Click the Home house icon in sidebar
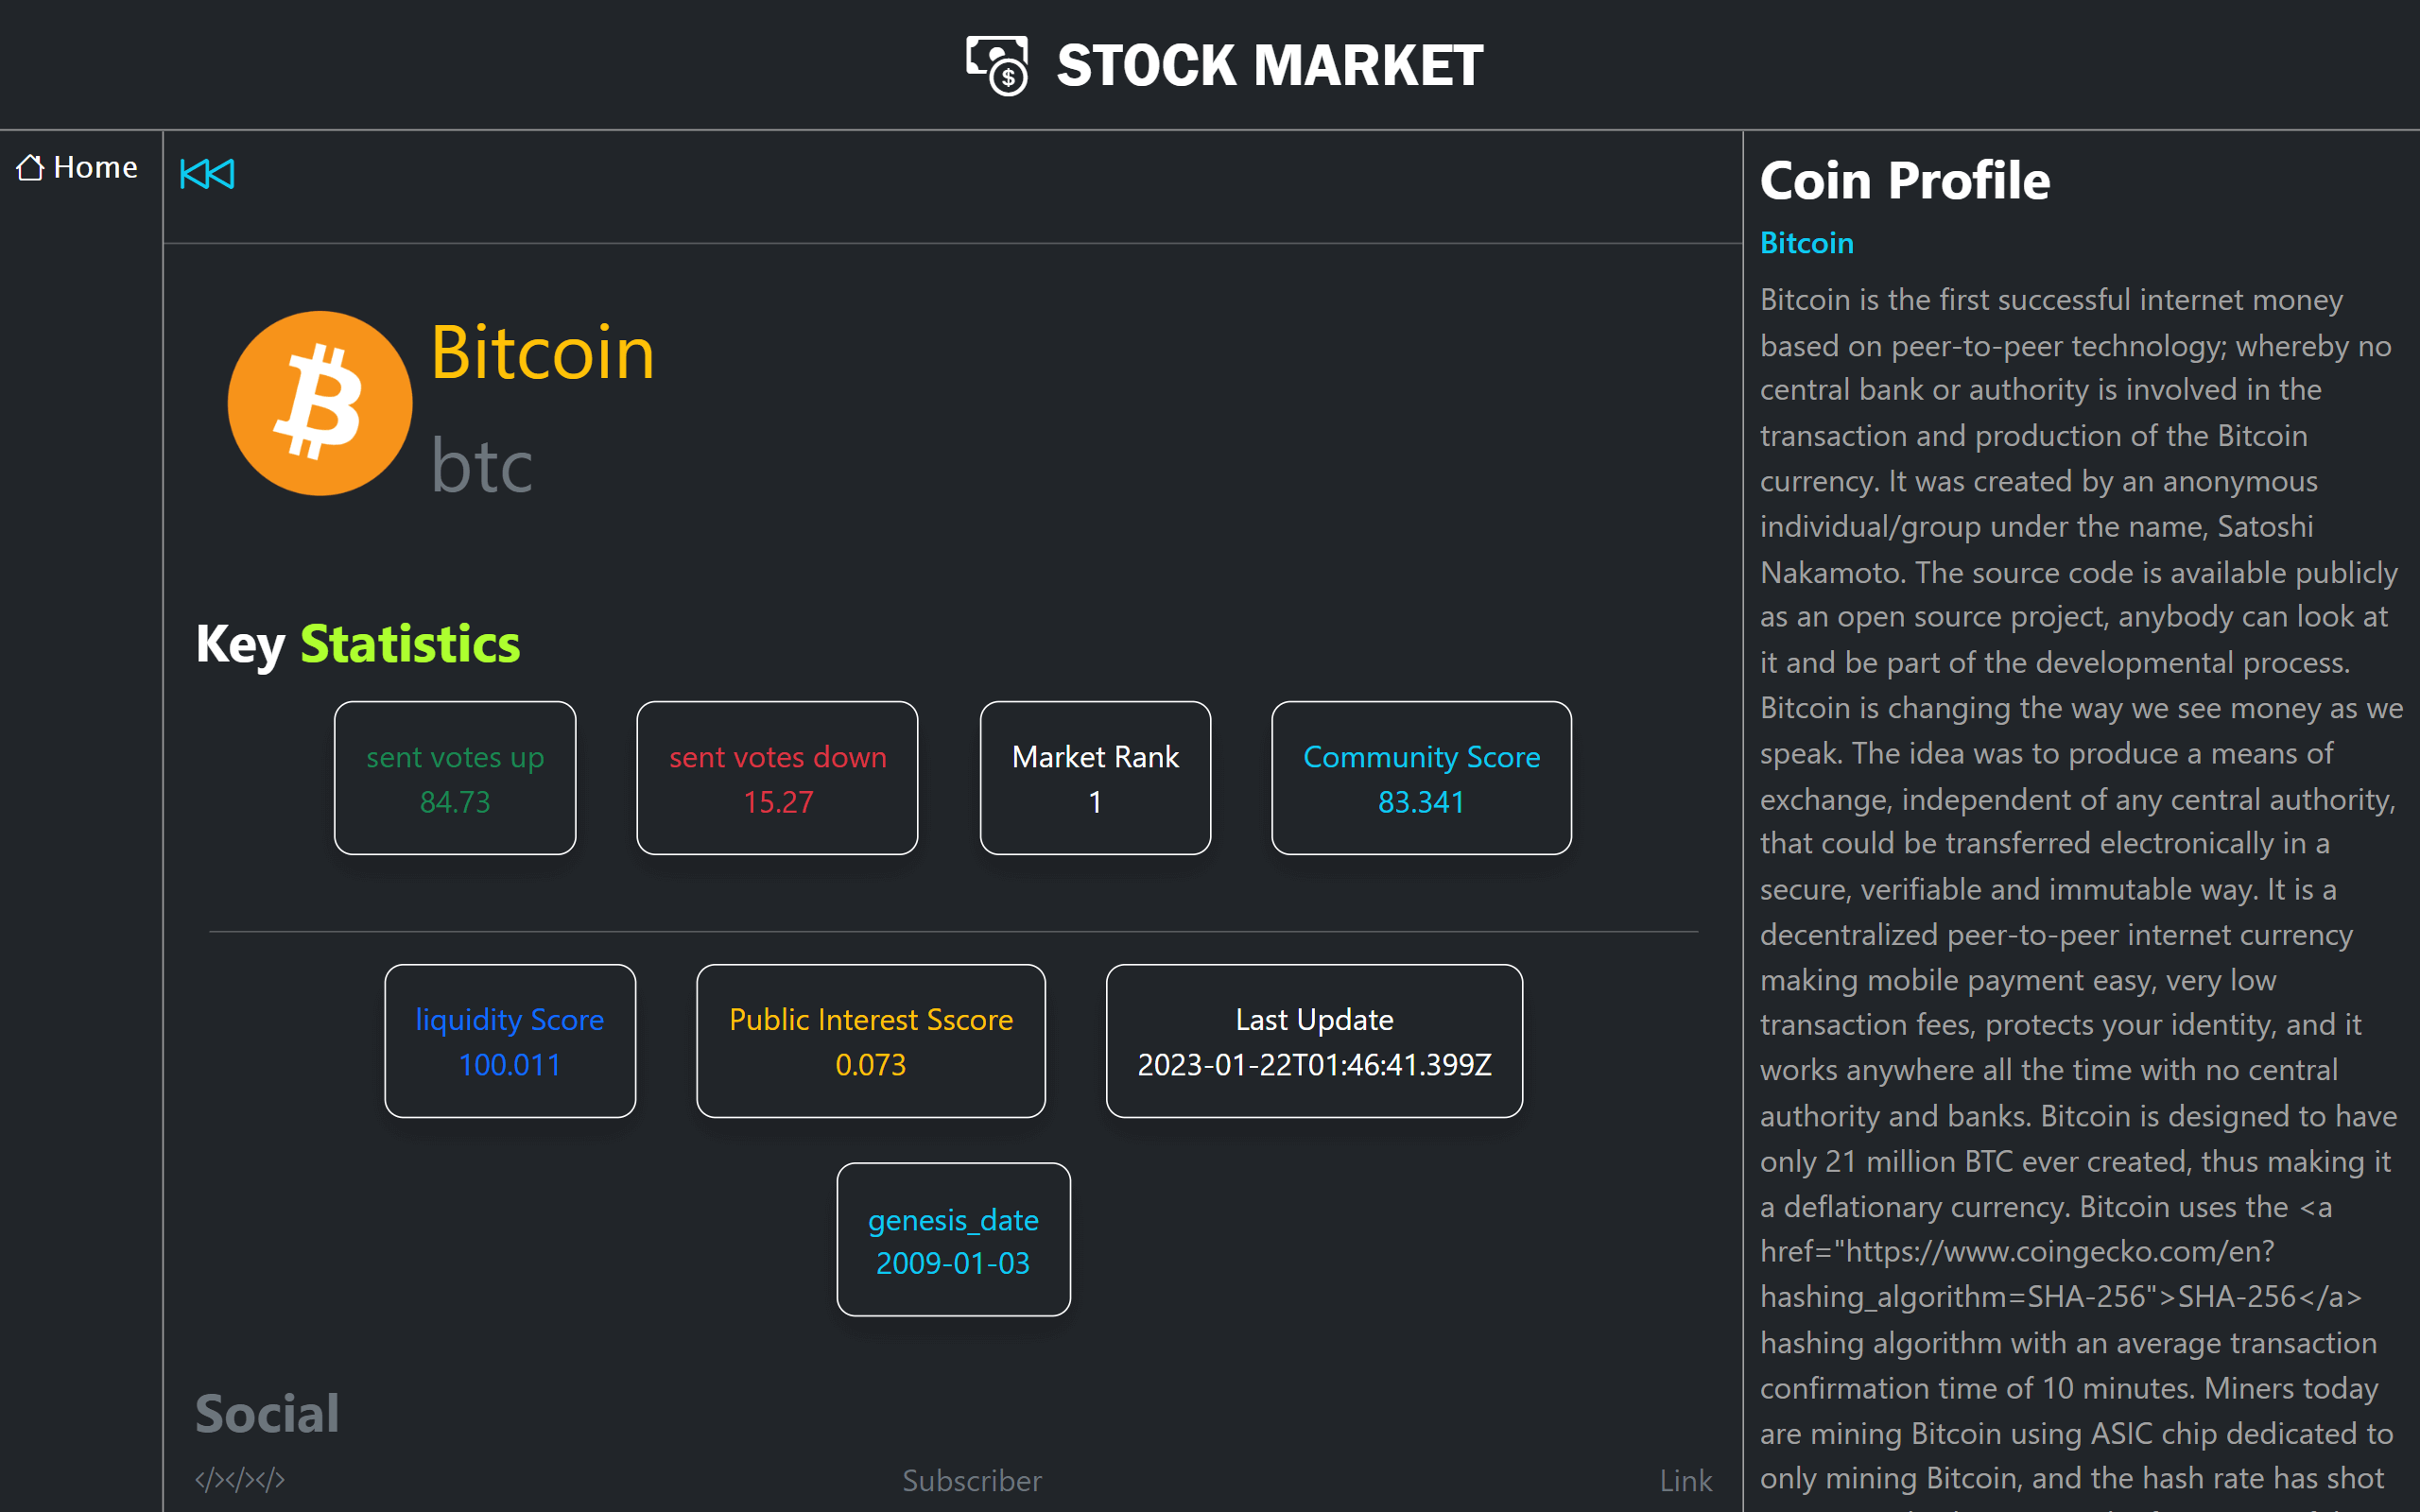 (x=31, y=167)
